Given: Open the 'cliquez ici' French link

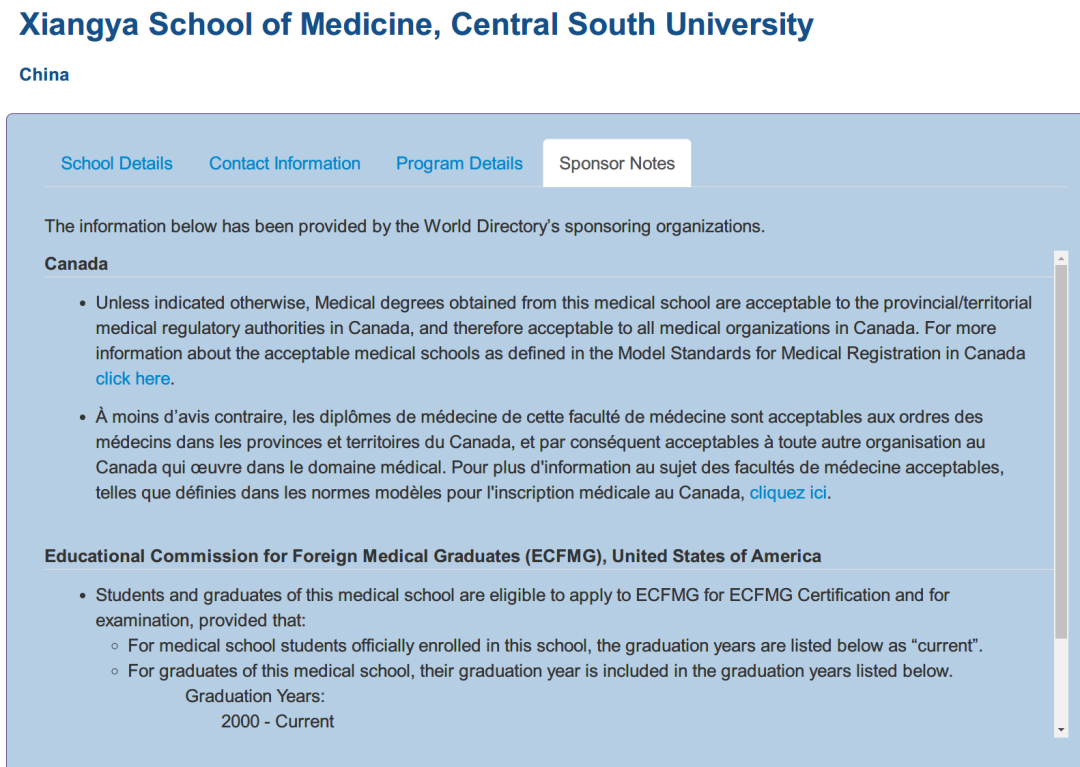Looking at the screenshot, I should pos(788,493).
